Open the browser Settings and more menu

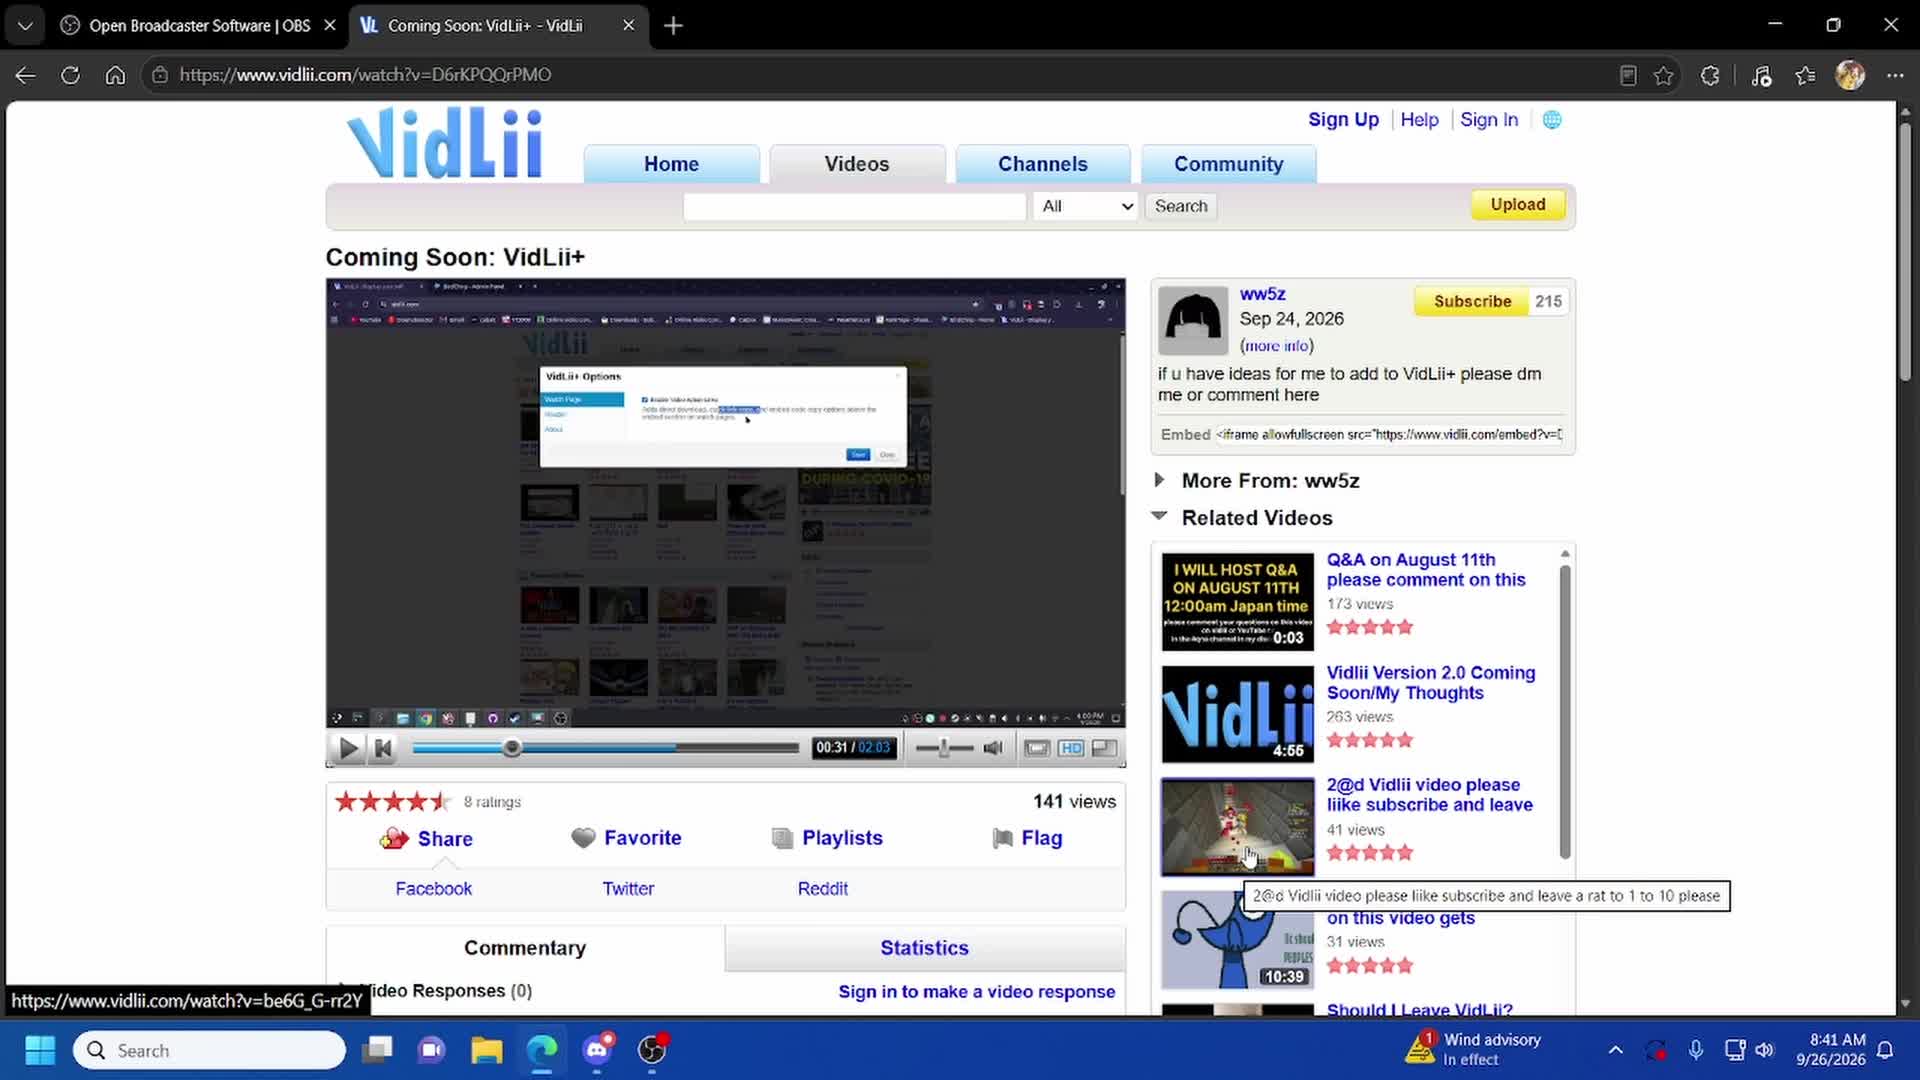click(1895, 75)
